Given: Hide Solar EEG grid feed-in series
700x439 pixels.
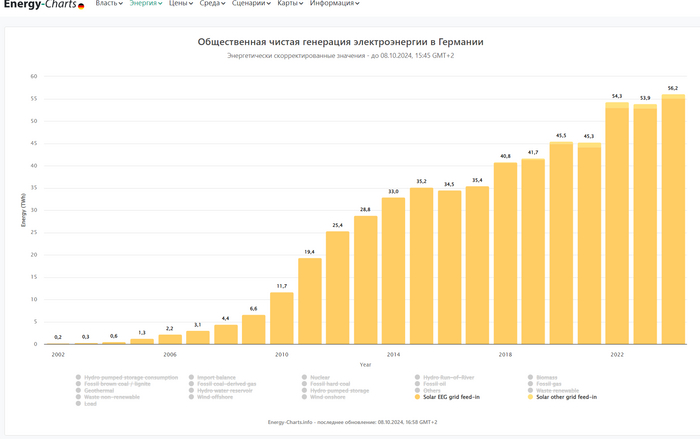Looking at the screenshot, I should tap(447, 397).
